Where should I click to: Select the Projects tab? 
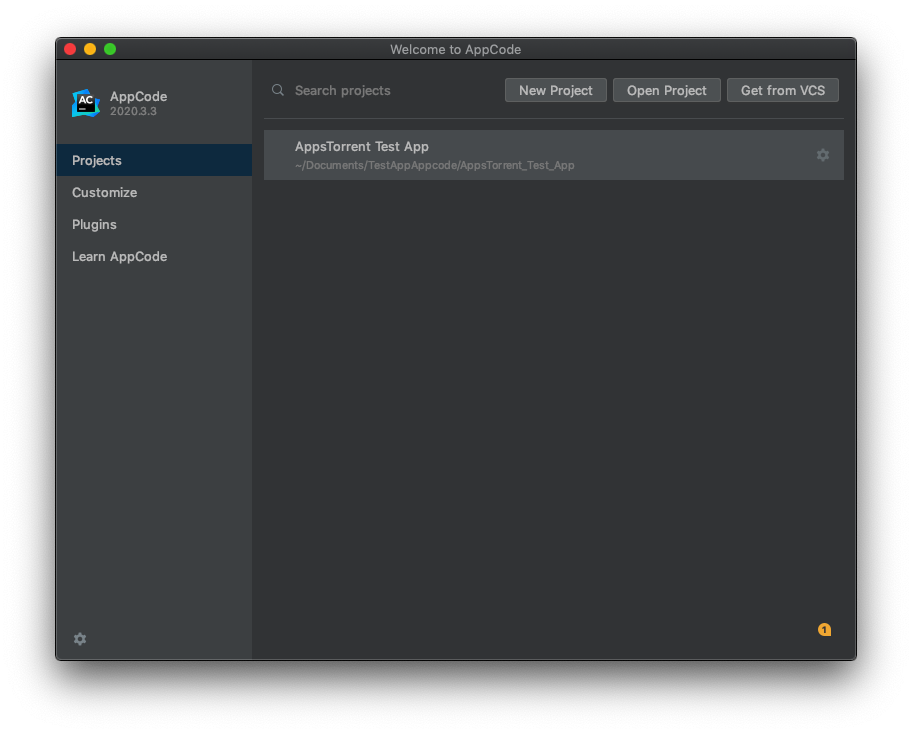tap(154, 160)
